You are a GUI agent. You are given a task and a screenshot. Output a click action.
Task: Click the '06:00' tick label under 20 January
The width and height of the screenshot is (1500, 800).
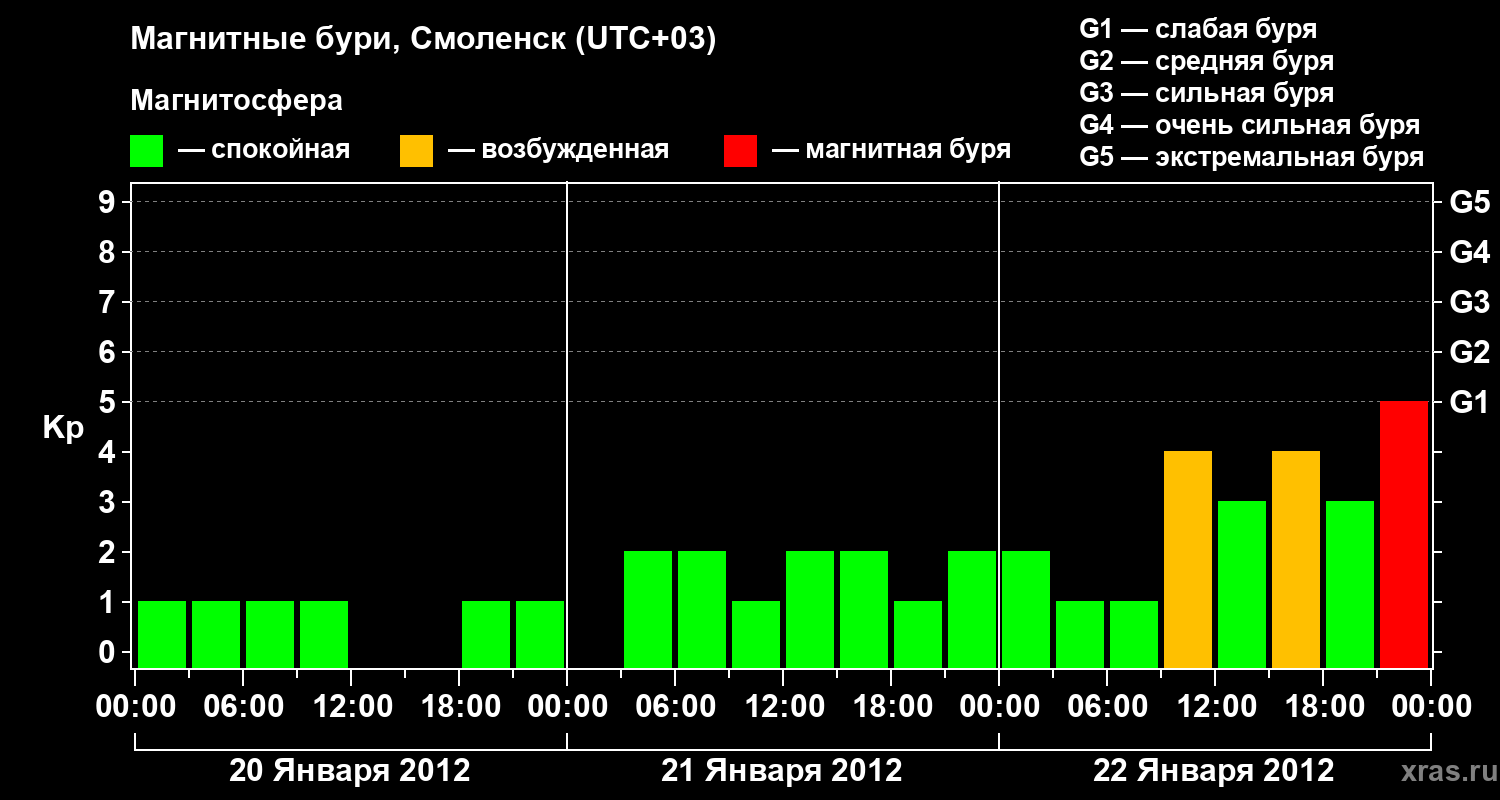click(x=243, y=706)
